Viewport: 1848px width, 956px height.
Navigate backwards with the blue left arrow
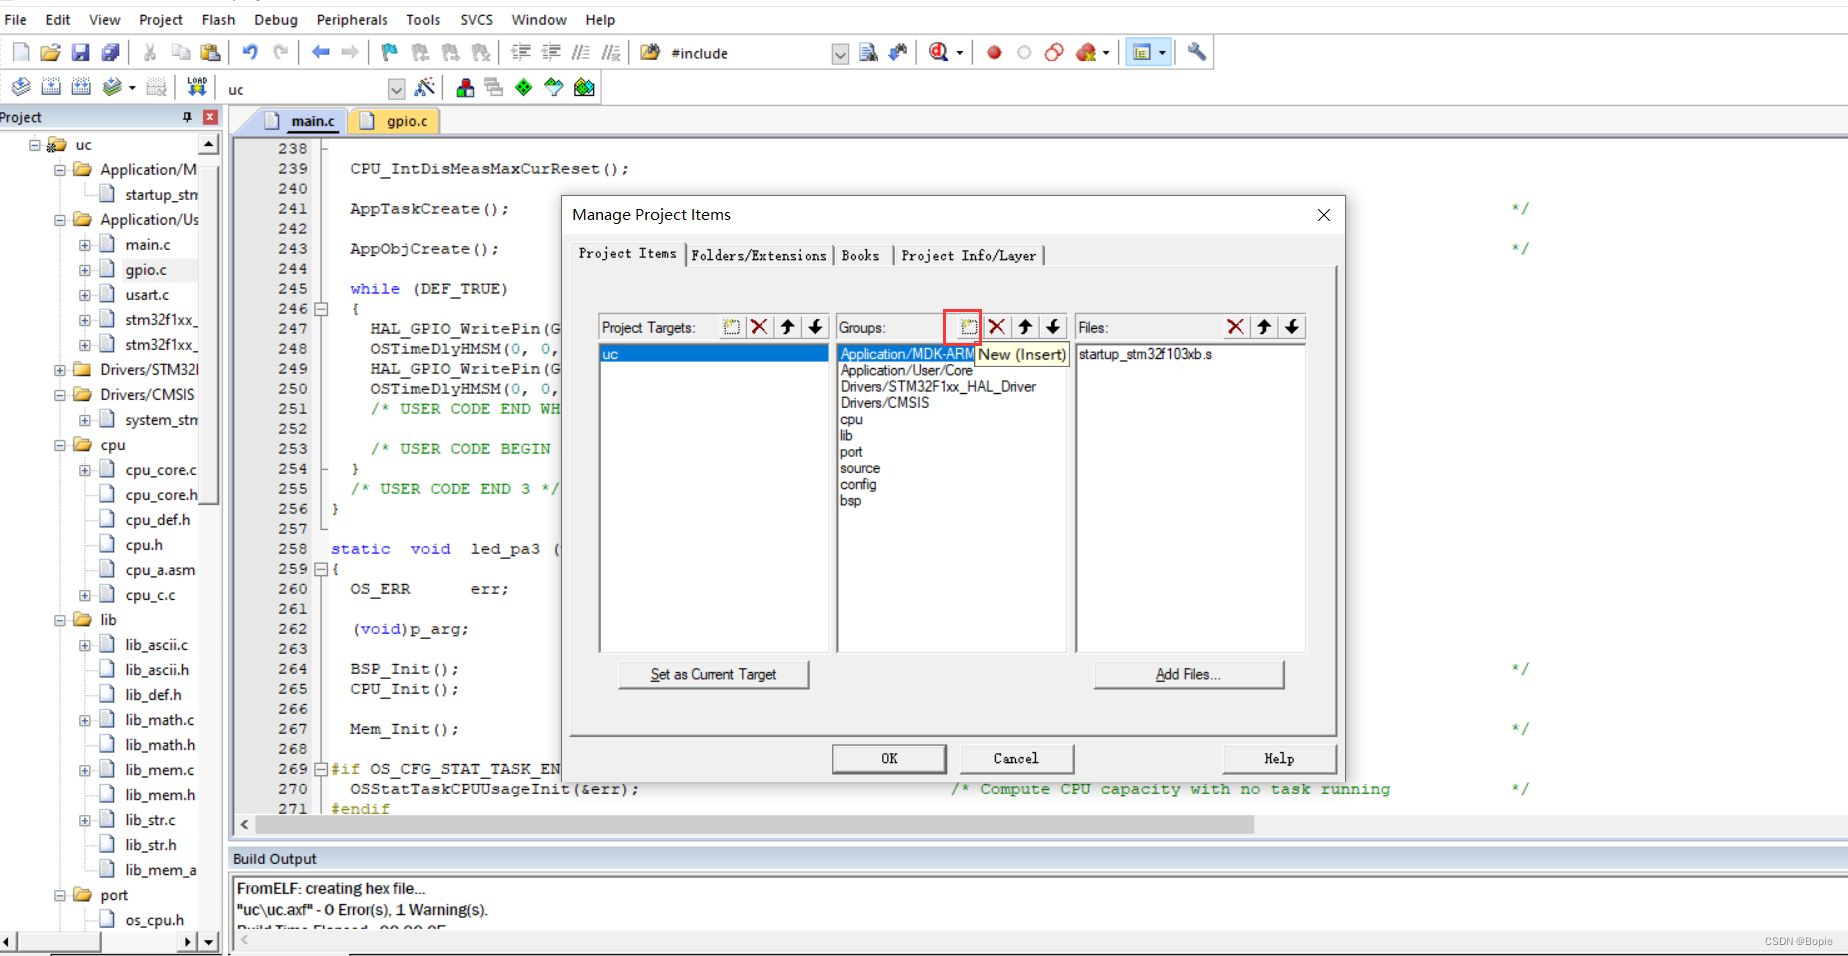pos(320,52)
